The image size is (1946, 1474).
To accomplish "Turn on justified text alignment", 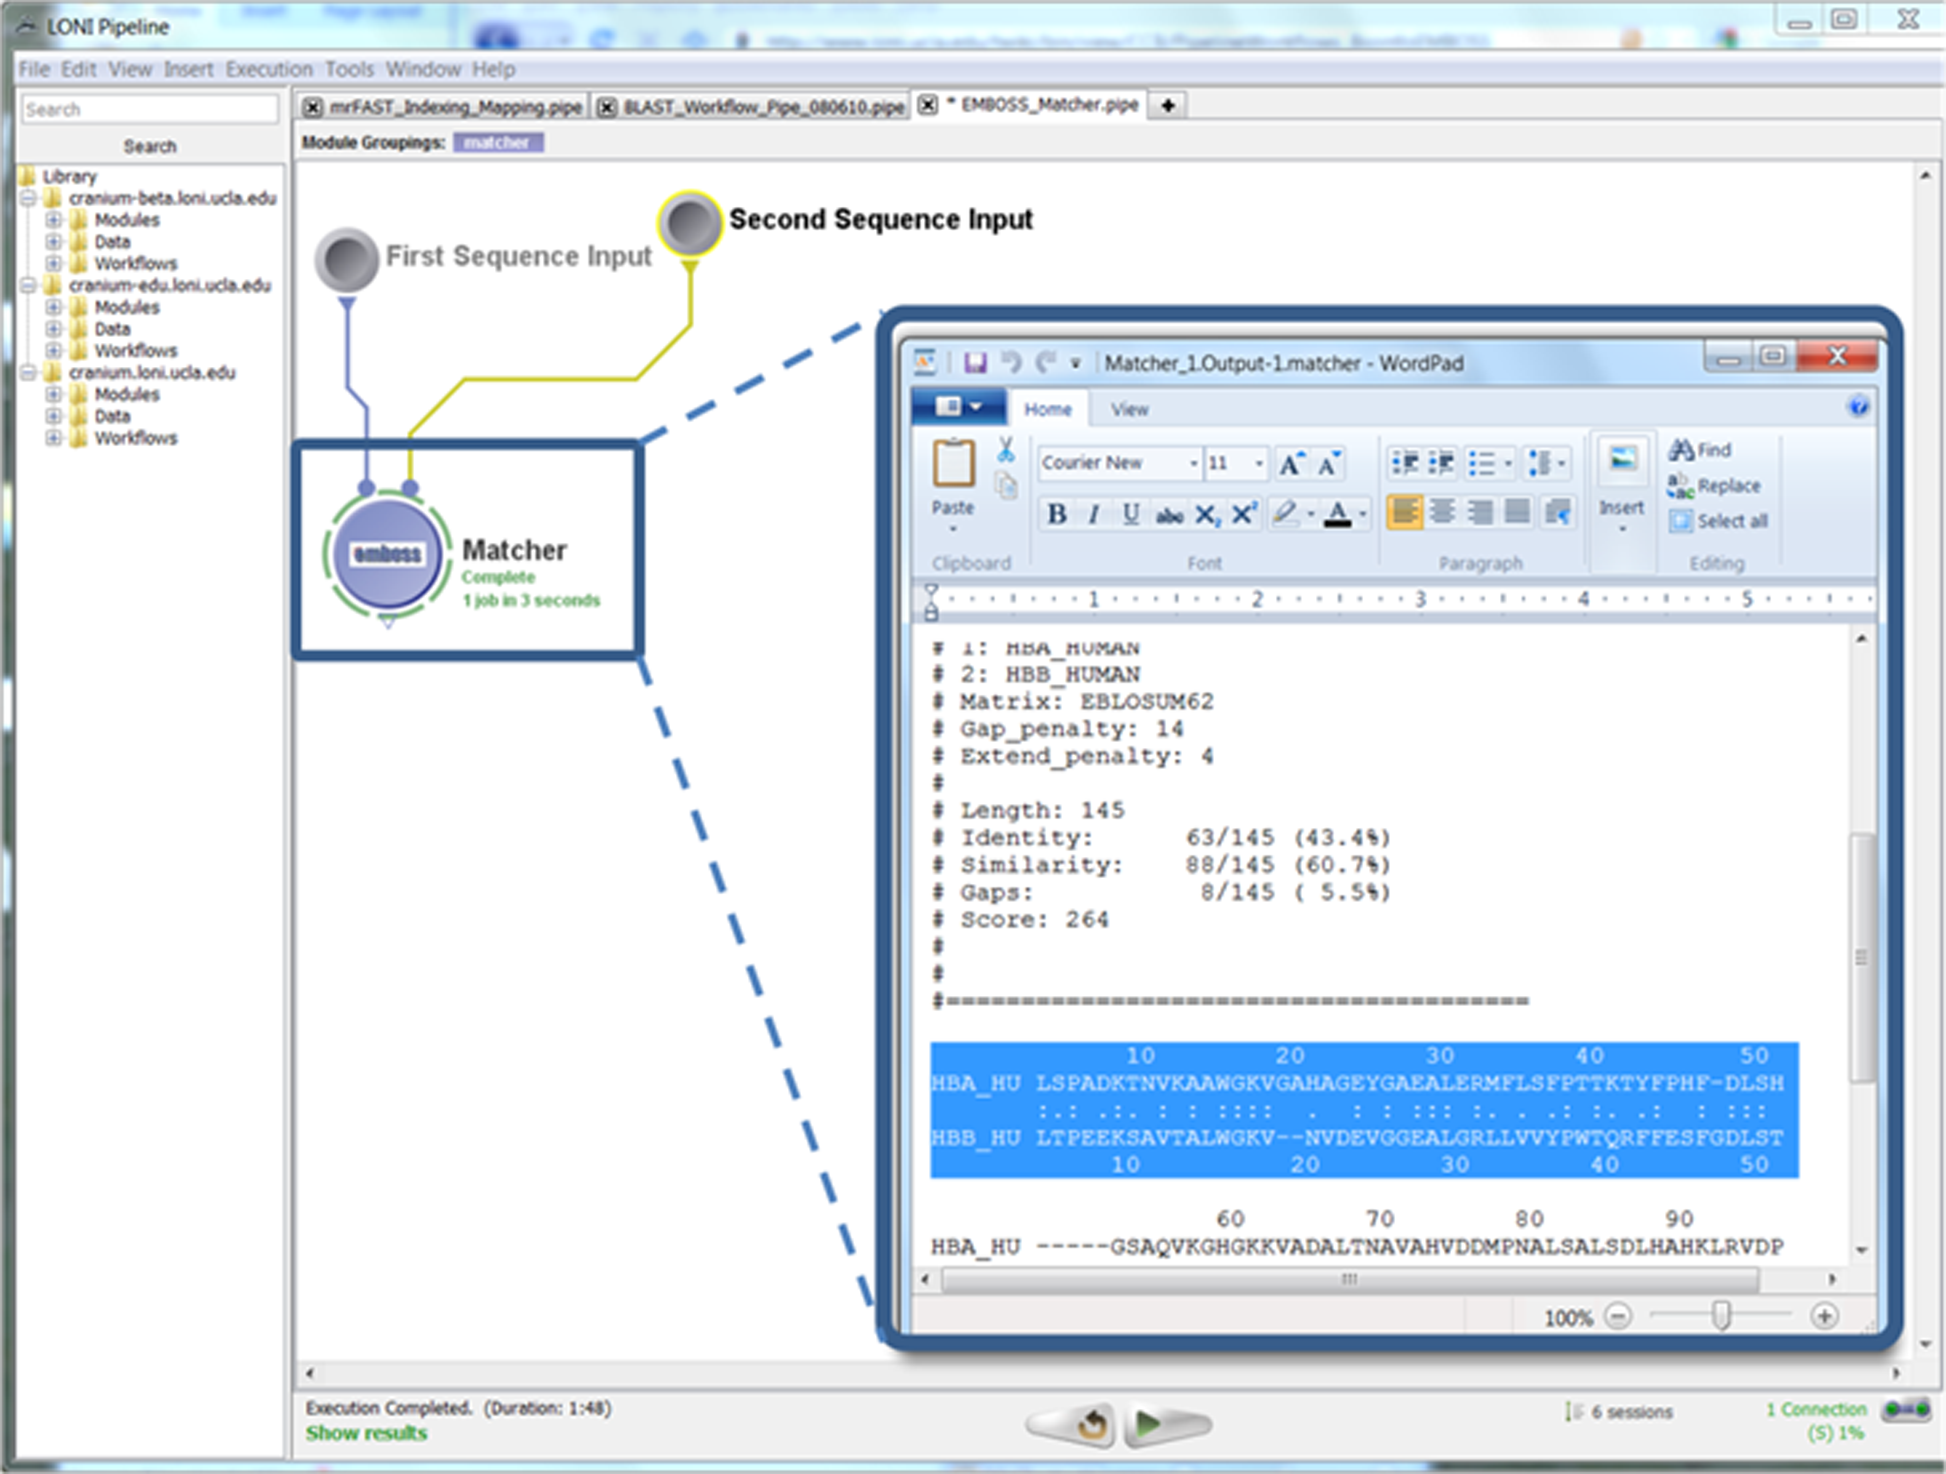I will pos(1518,514).
